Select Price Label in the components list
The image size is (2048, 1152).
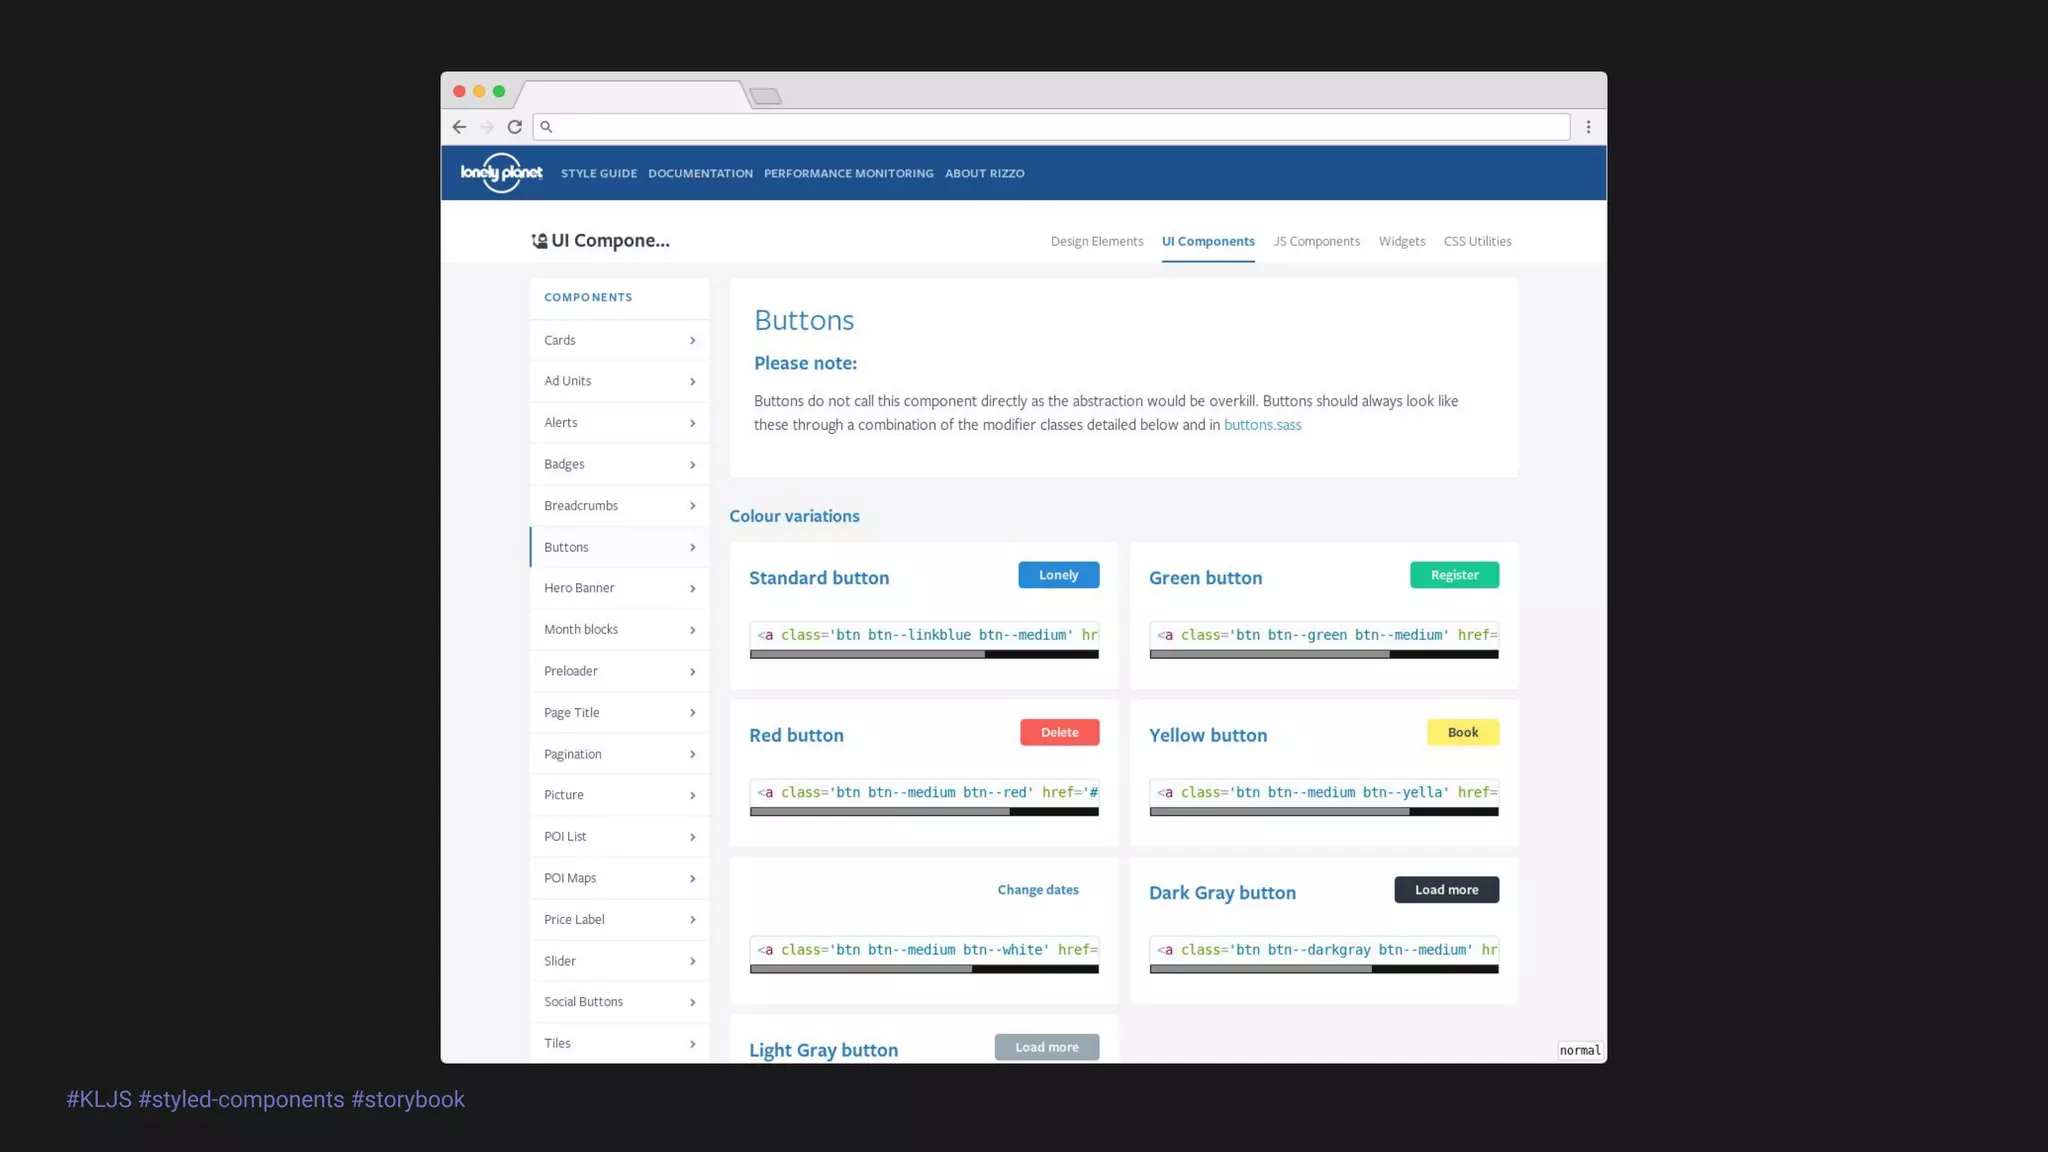tap(619, 920)
